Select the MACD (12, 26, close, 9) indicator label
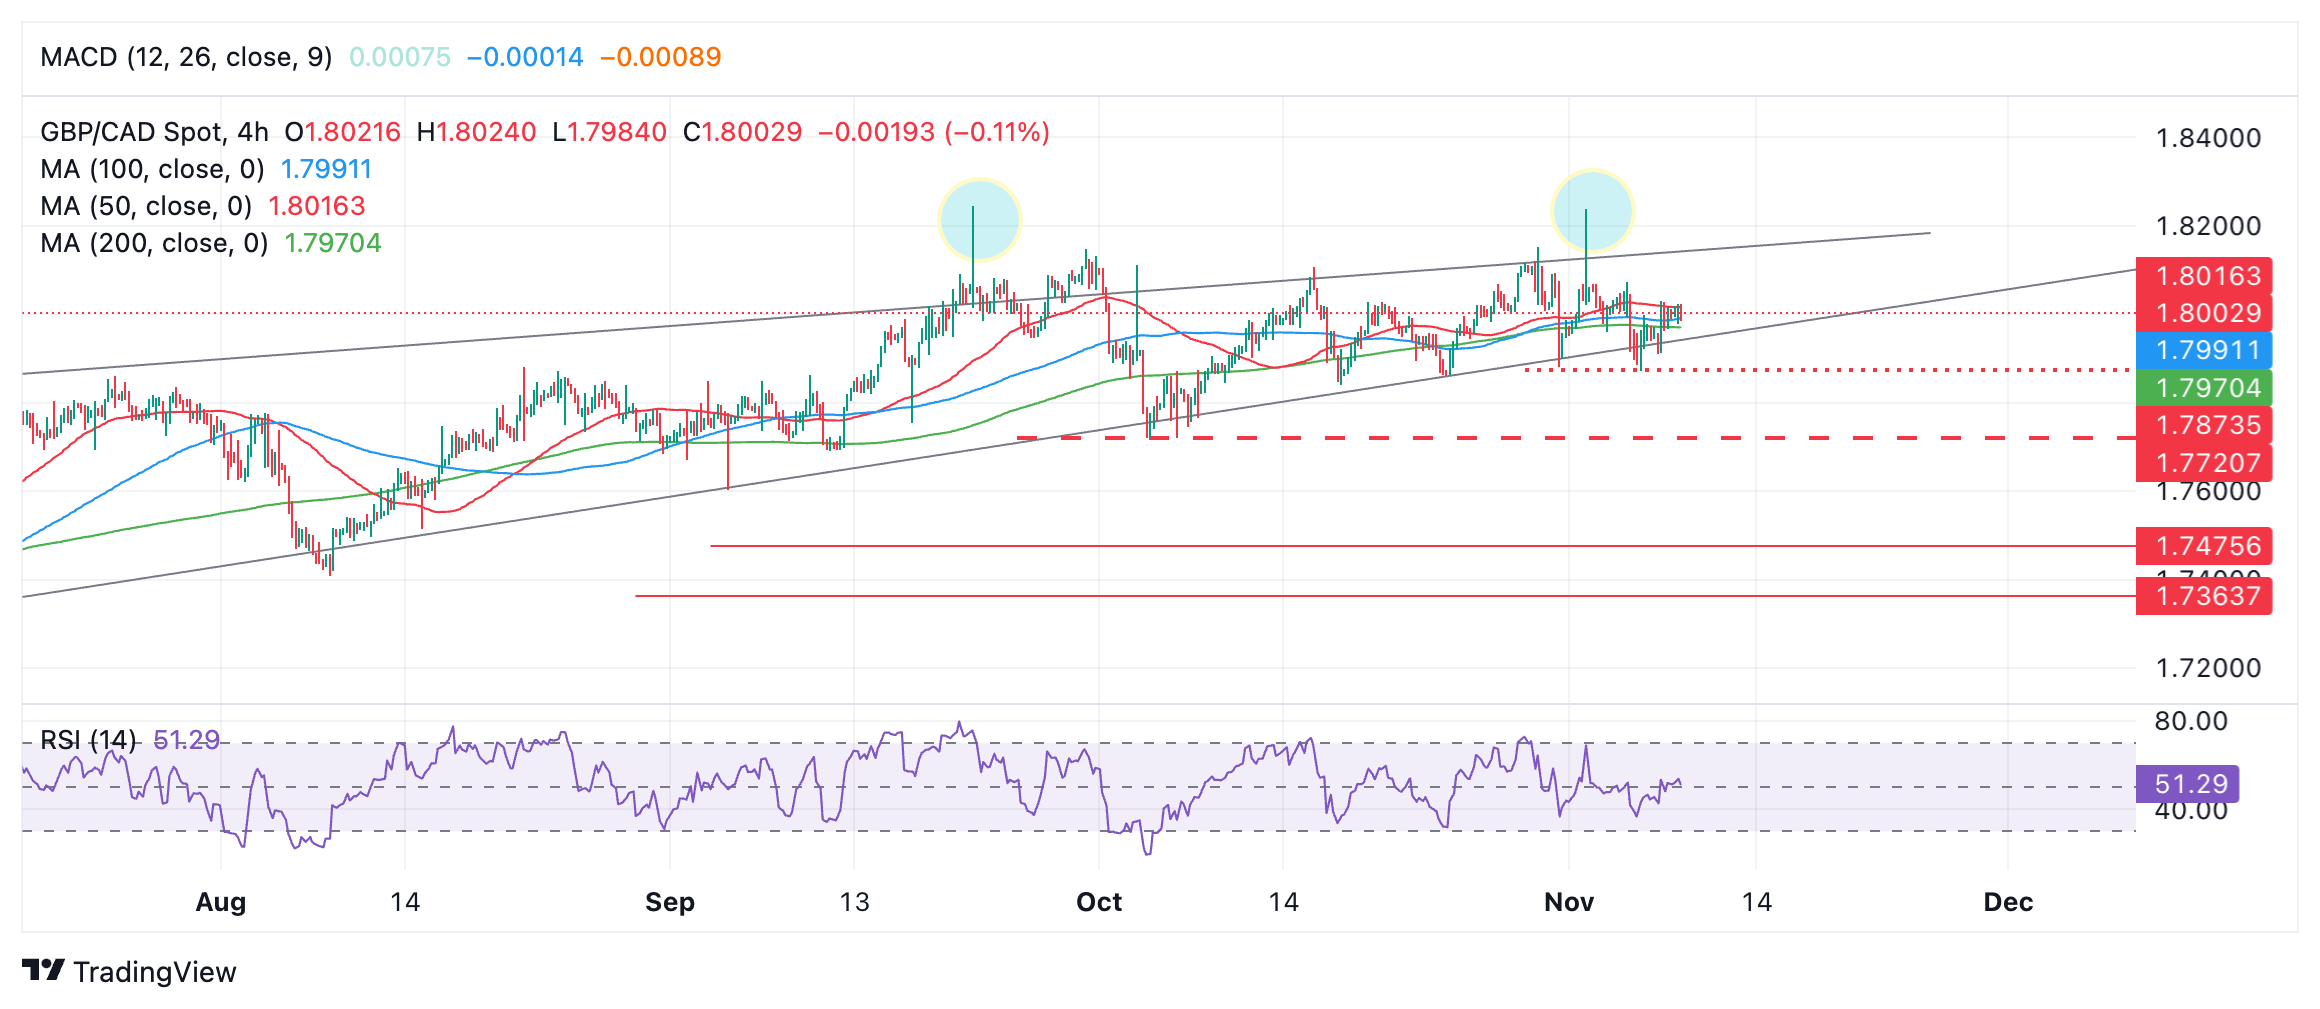This screenshot has width=2320, height=1009. pyautogui.click(x=186, y=57)
